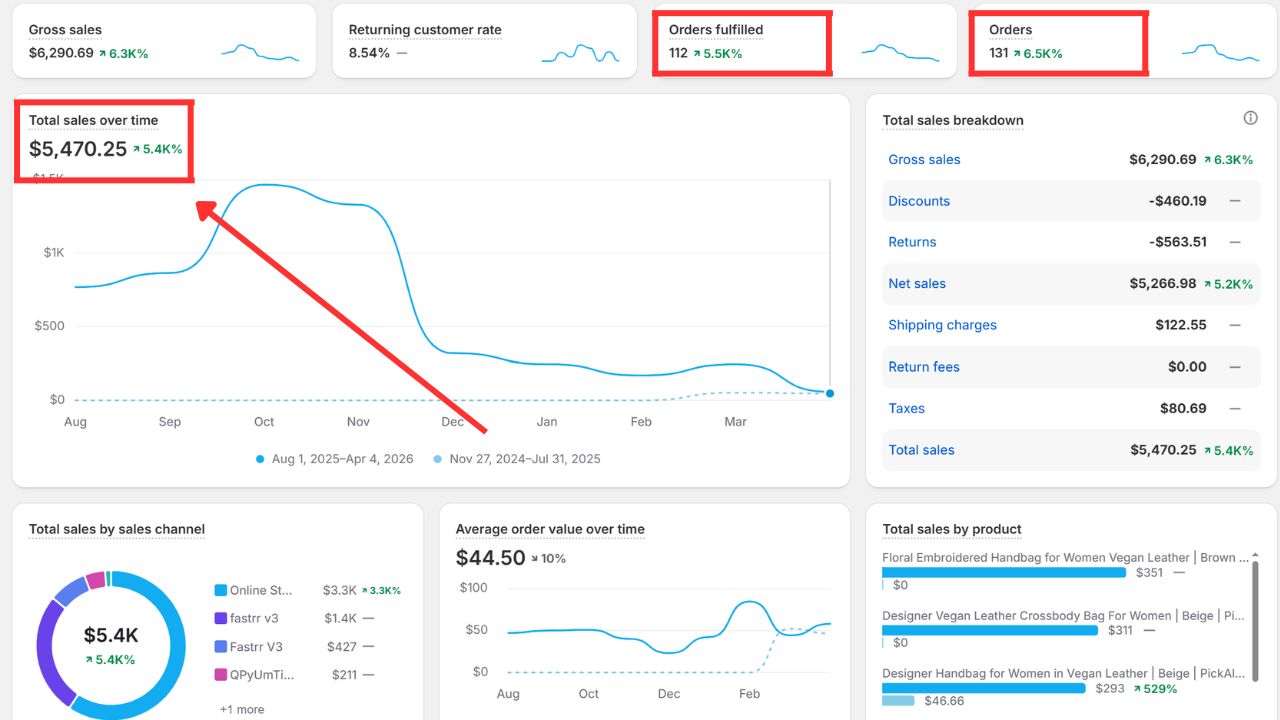Image resolution: width=1280 pixels, height=720 pixels.
Task: Open the Return fees link
Action: 924,367
